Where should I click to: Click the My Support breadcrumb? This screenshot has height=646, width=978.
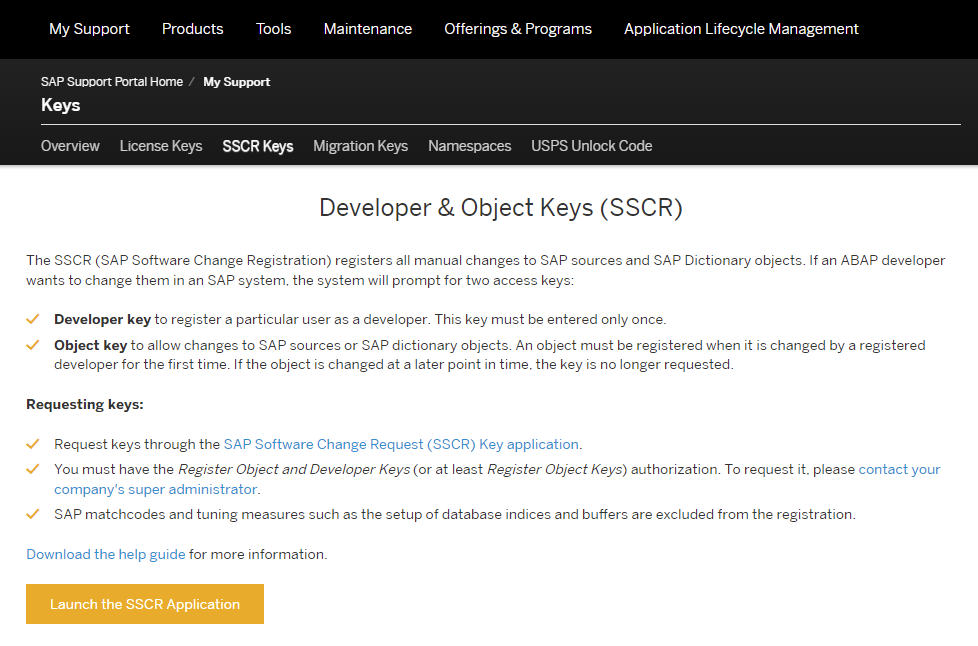[x=237, y=82]
